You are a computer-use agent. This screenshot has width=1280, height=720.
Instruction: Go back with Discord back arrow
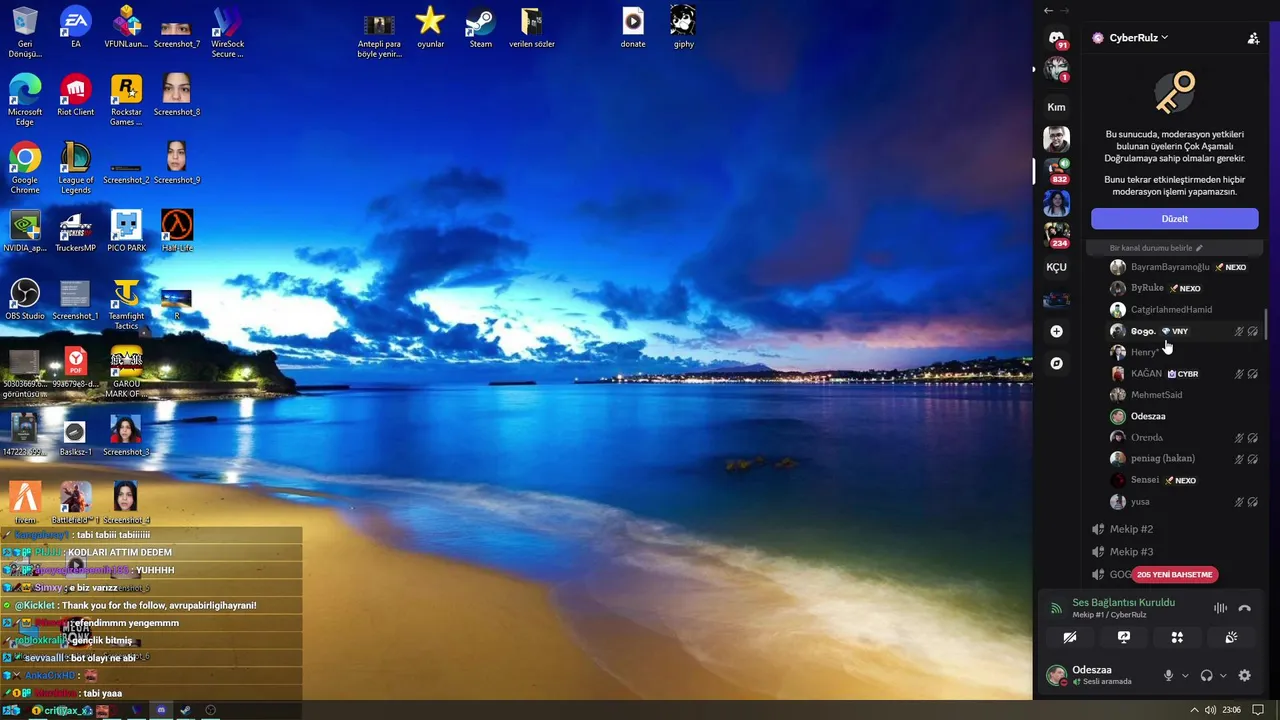pos(1048,10)
